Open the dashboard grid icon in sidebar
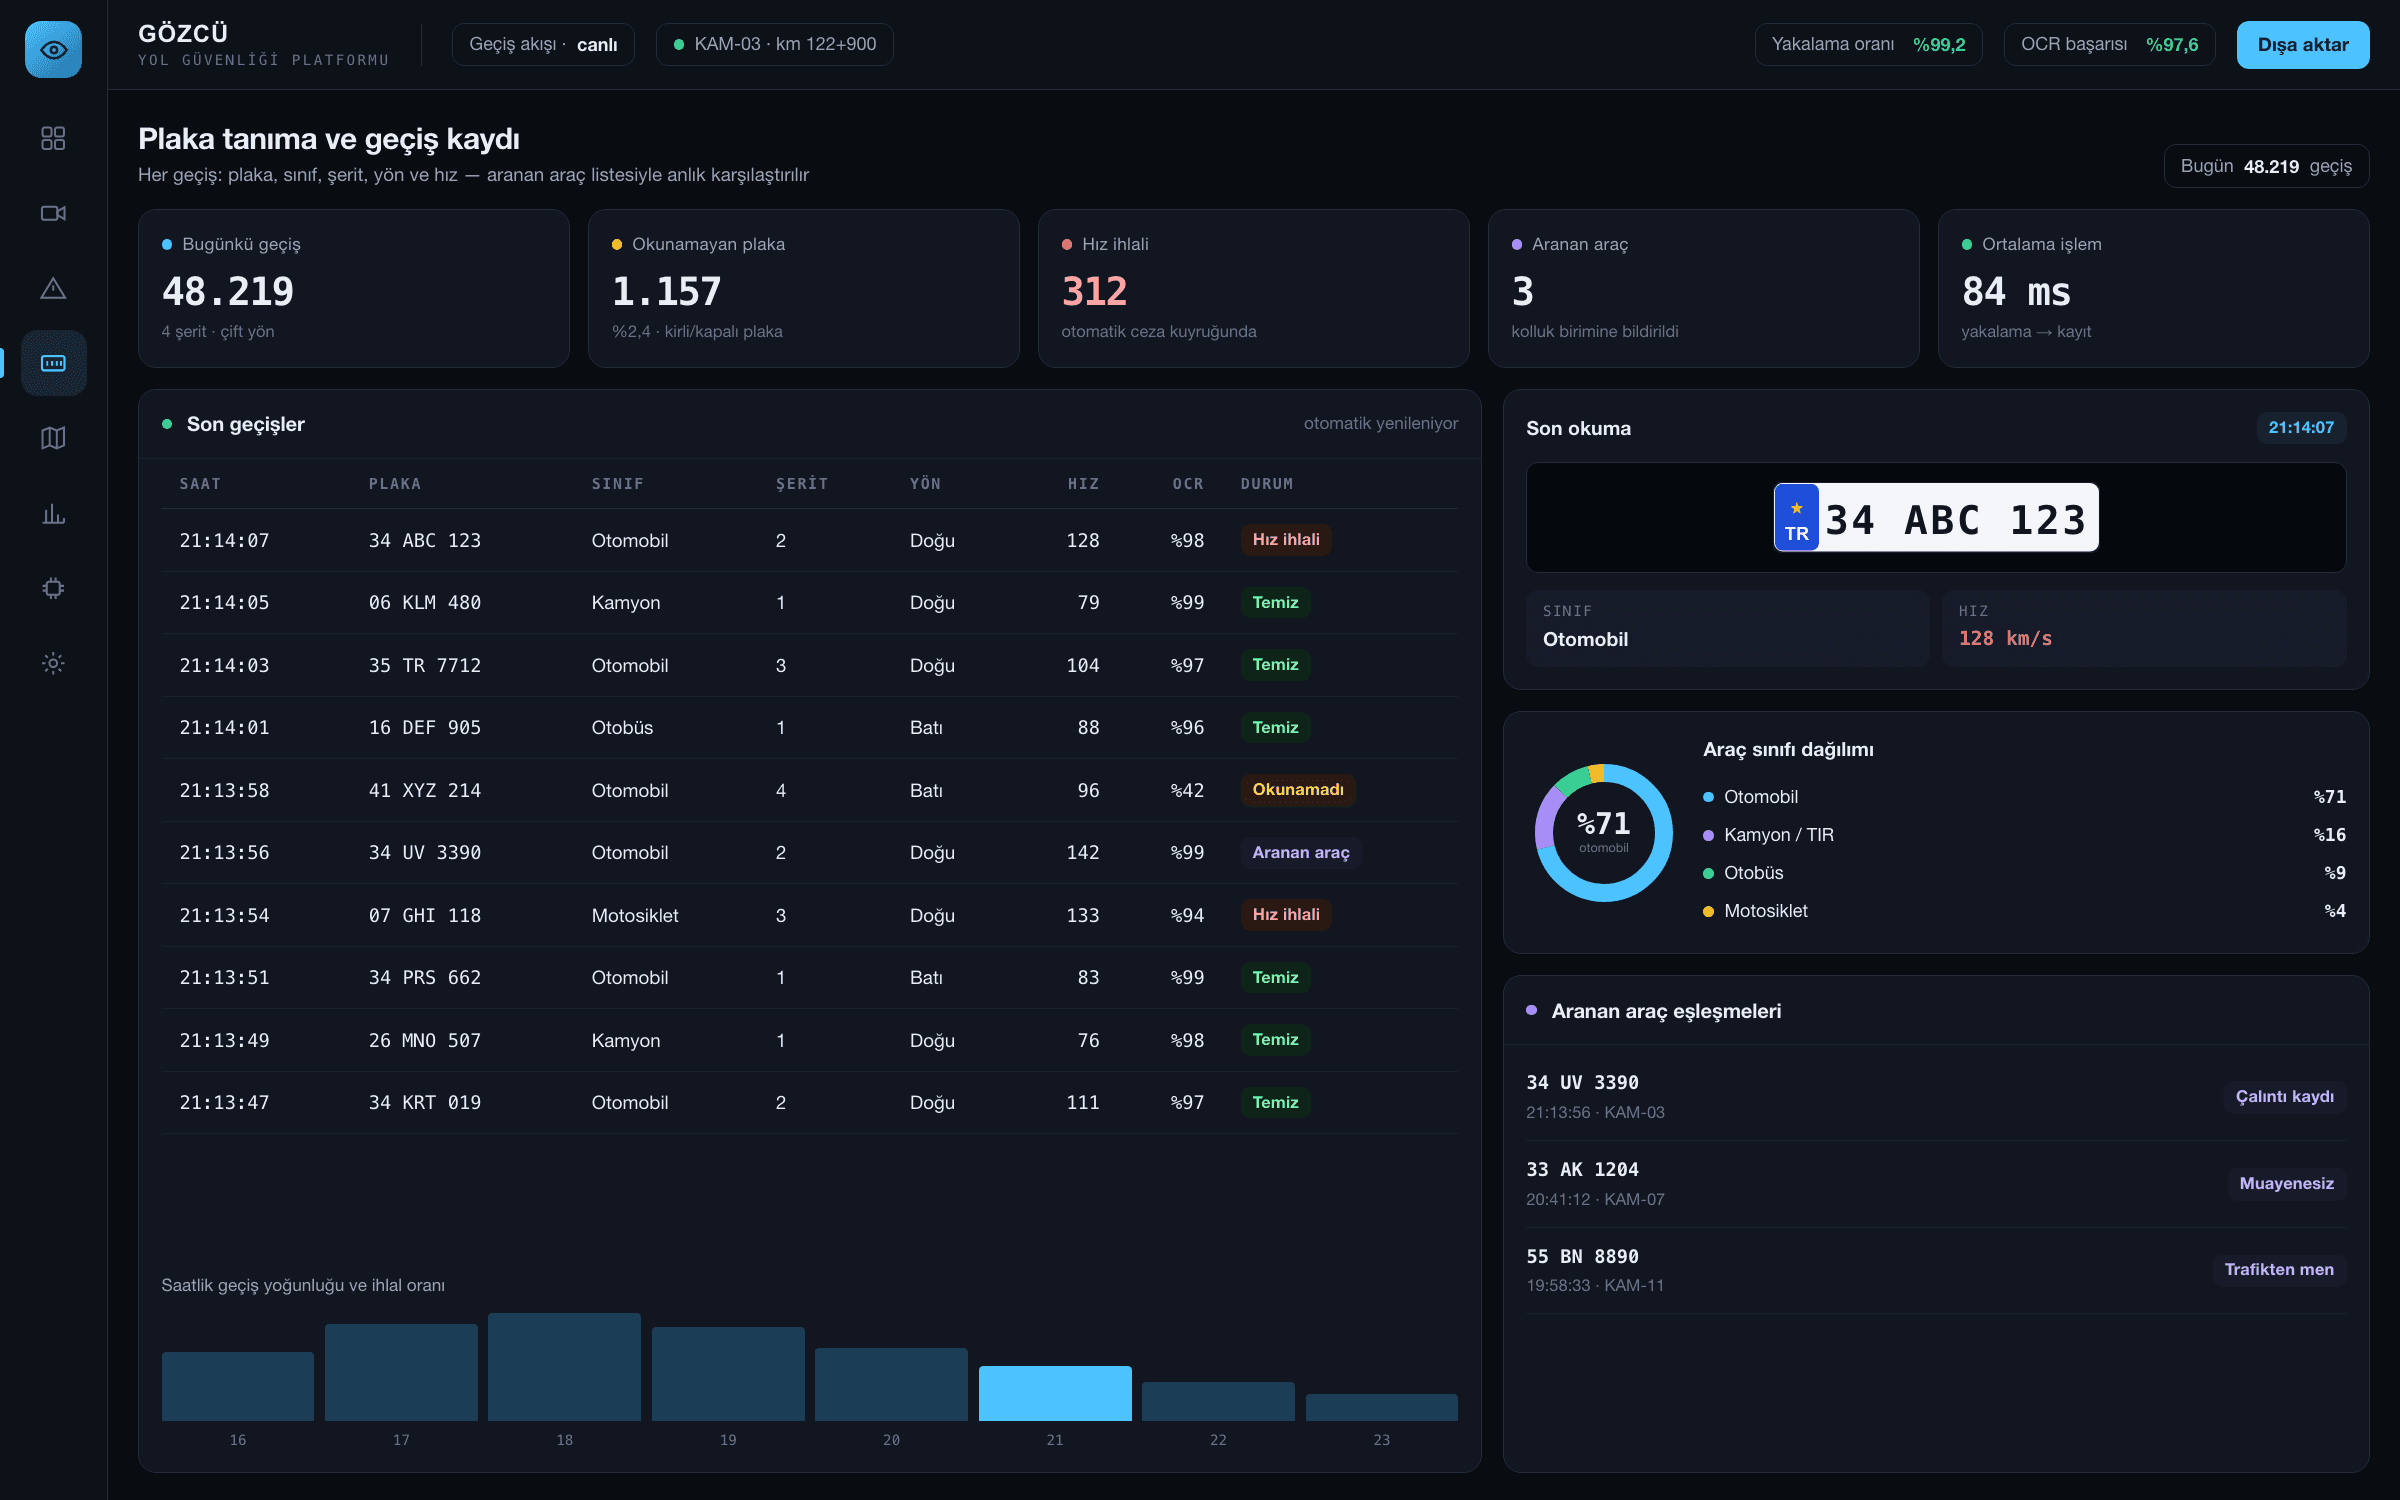This screenshot has height=1500, width=2400. point(53,138)
